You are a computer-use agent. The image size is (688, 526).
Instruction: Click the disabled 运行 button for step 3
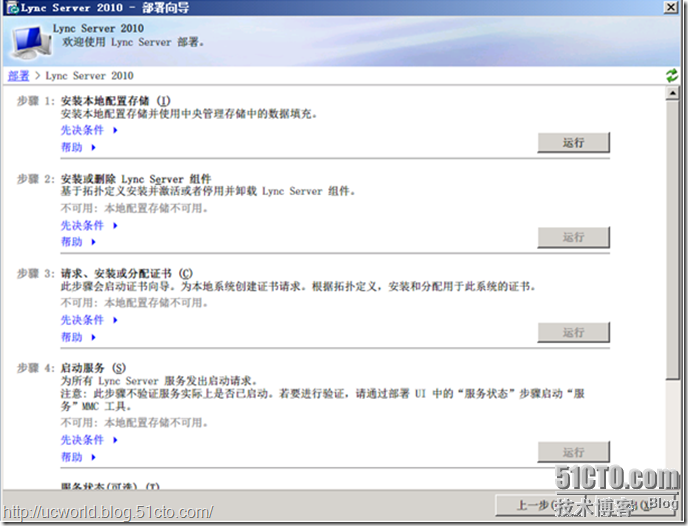click(573, 333)
